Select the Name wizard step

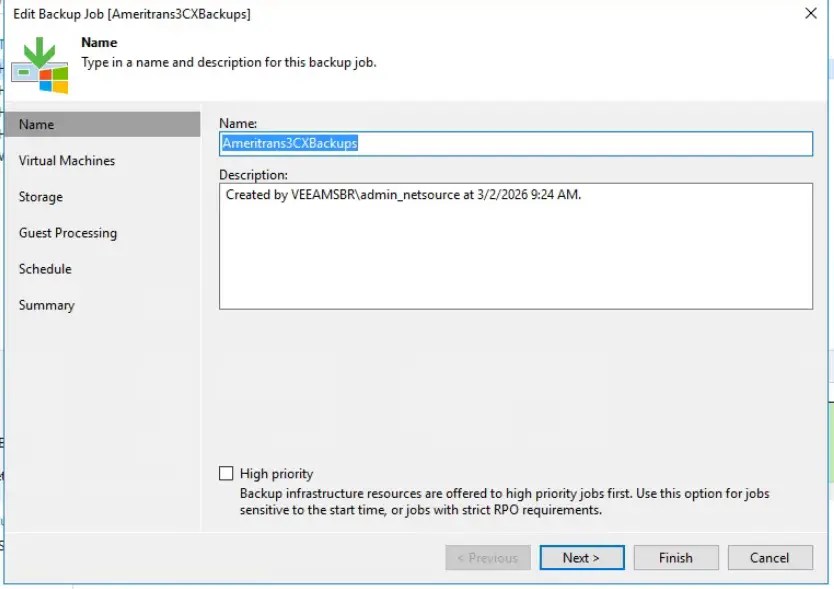[x=103, y=125]
